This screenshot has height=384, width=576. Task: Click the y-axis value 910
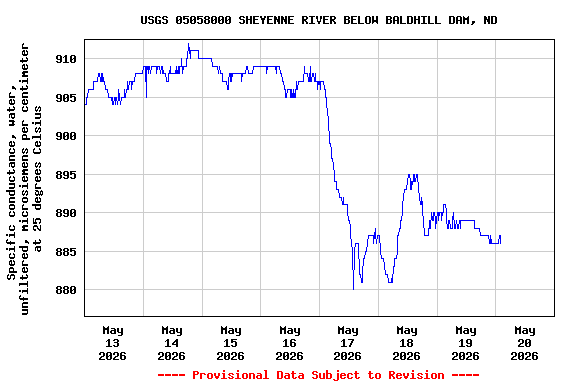(66, 59)
